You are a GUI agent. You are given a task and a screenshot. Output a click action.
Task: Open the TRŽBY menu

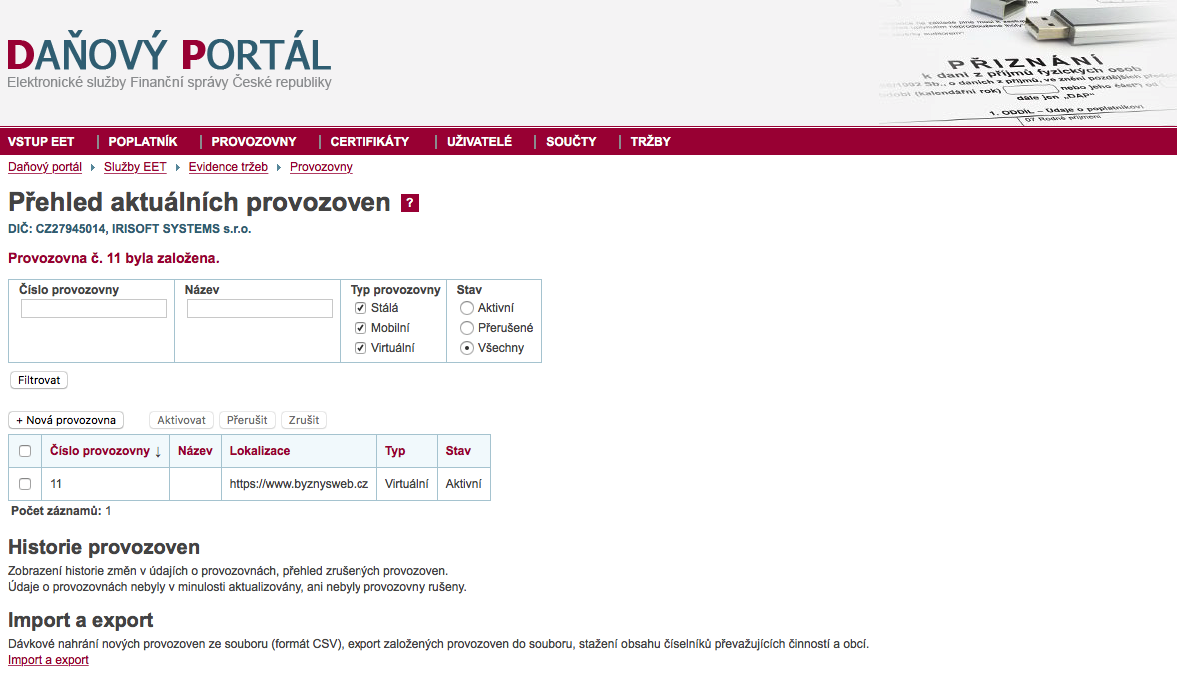point(651,141)
